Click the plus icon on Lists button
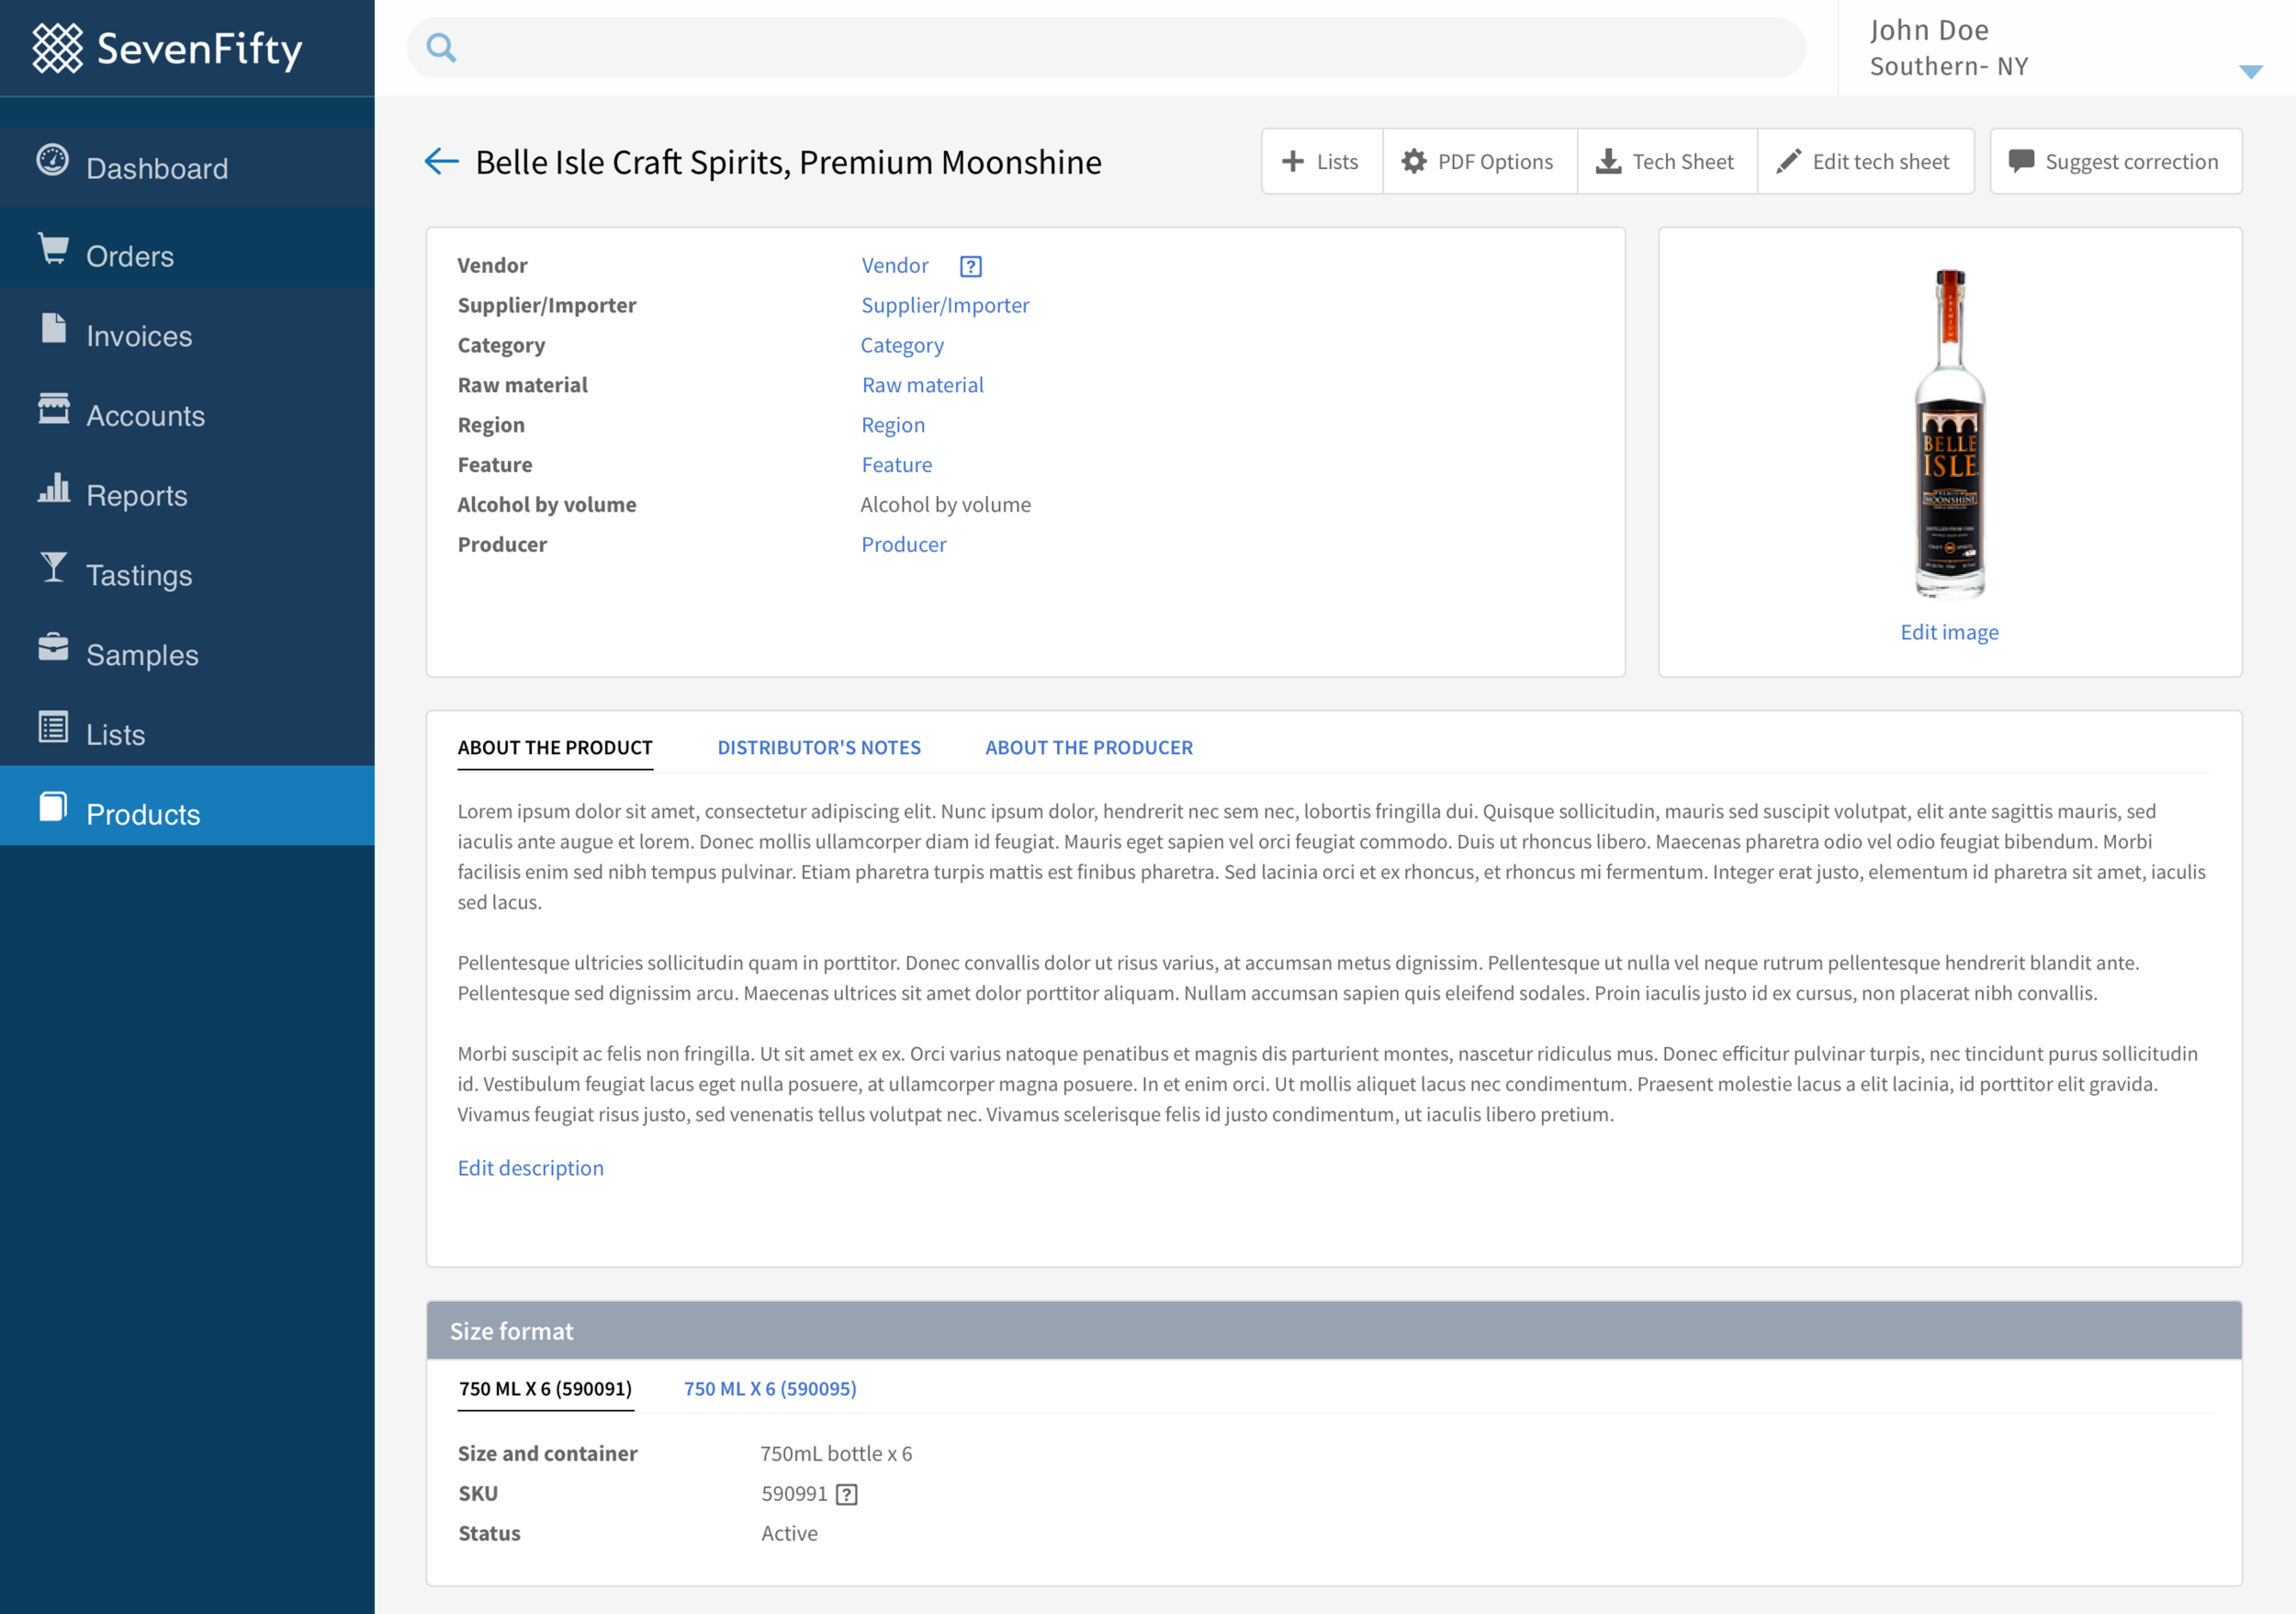The width and height of the screenshot is (2296, 1614). pos(1293,161)
